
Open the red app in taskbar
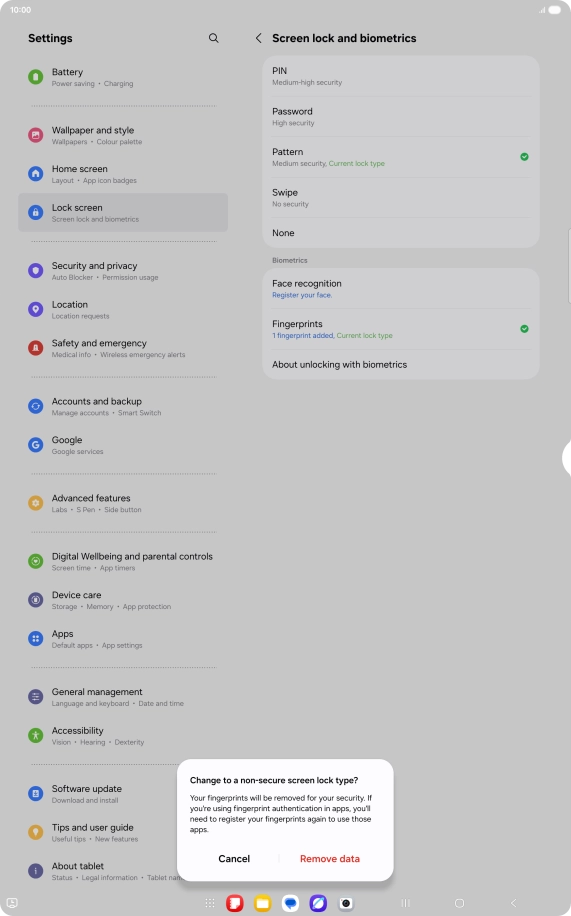[x=235, y=903]
